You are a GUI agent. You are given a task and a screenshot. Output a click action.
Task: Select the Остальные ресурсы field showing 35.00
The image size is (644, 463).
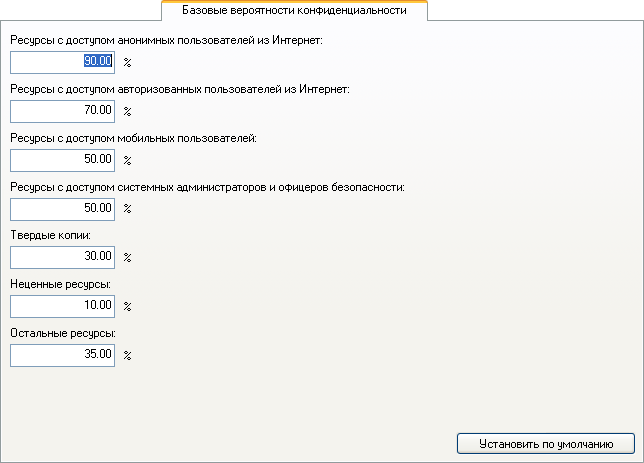pyautogui.click(x=62, y=355)
